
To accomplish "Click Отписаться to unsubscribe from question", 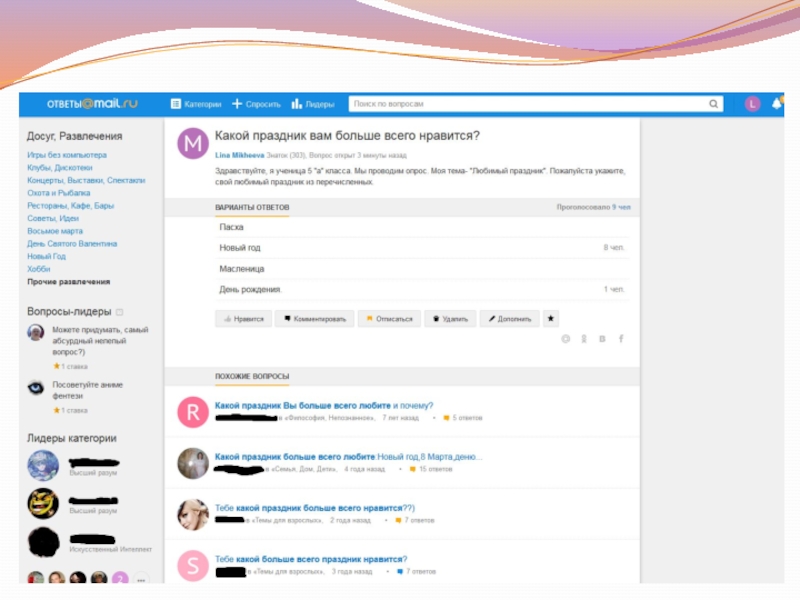I will coord(388,319).
